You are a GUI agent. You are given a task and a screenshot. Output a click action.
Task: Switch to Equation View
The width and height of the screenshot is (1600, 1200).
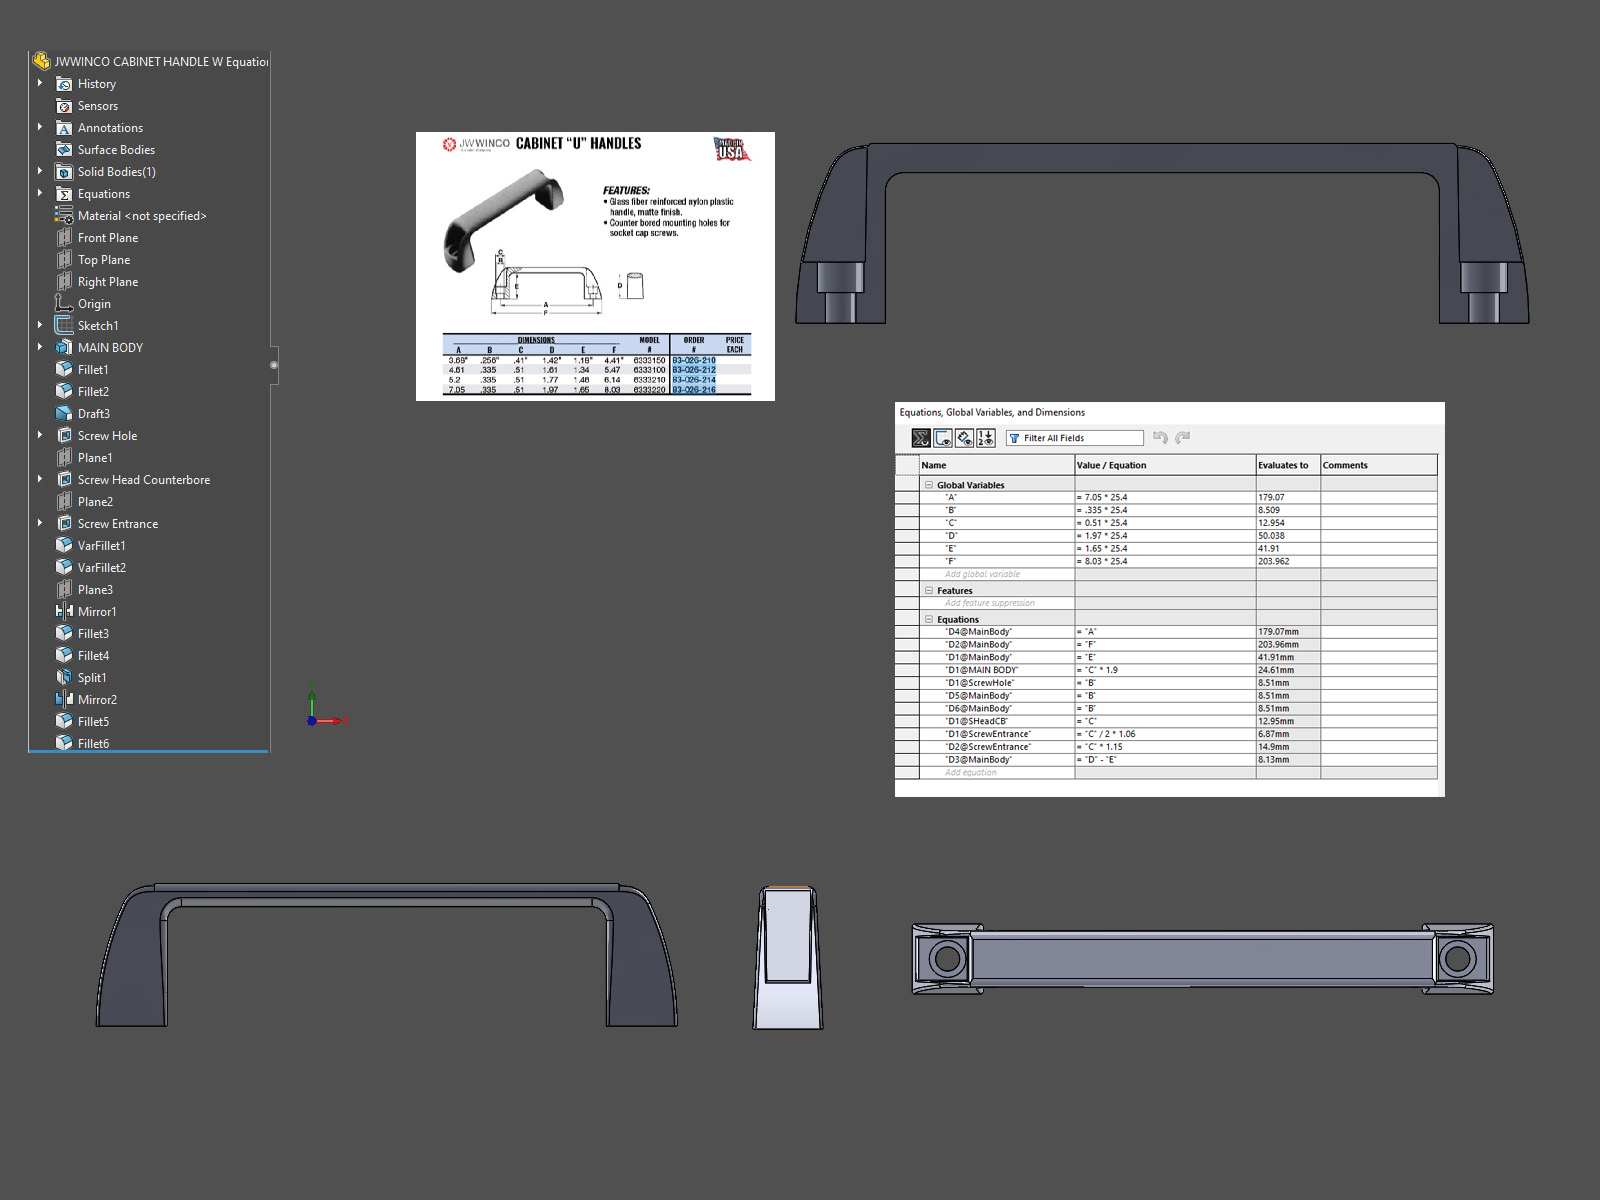coord(921,438)
